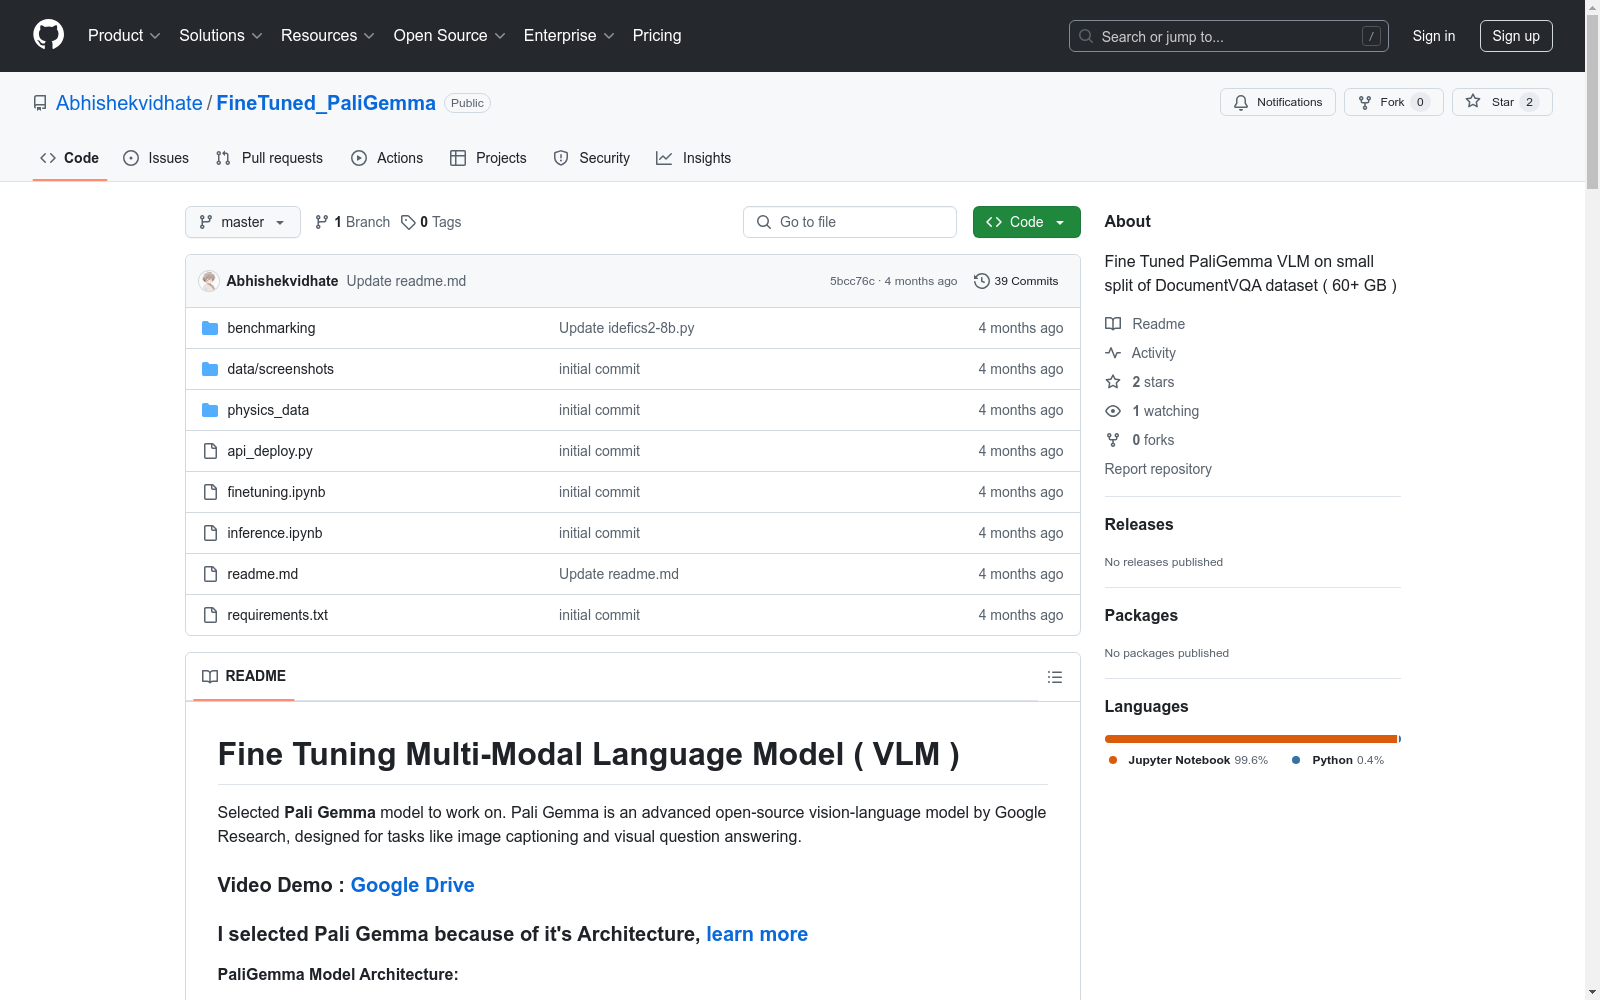Viewport: 1600px width, 1000px height.
Task: Switch to the Issues tab
Action: (x=156, y=158)
